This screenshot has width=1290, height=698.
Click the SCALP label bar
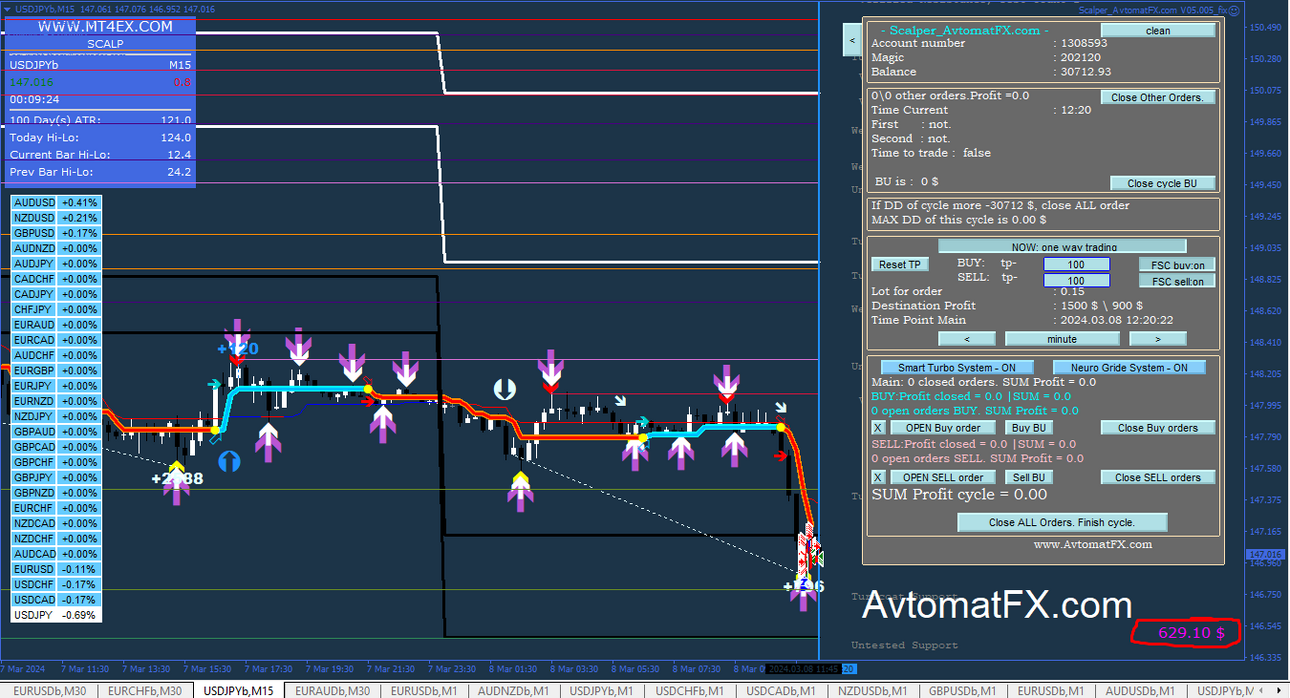(x=105, y=44)
